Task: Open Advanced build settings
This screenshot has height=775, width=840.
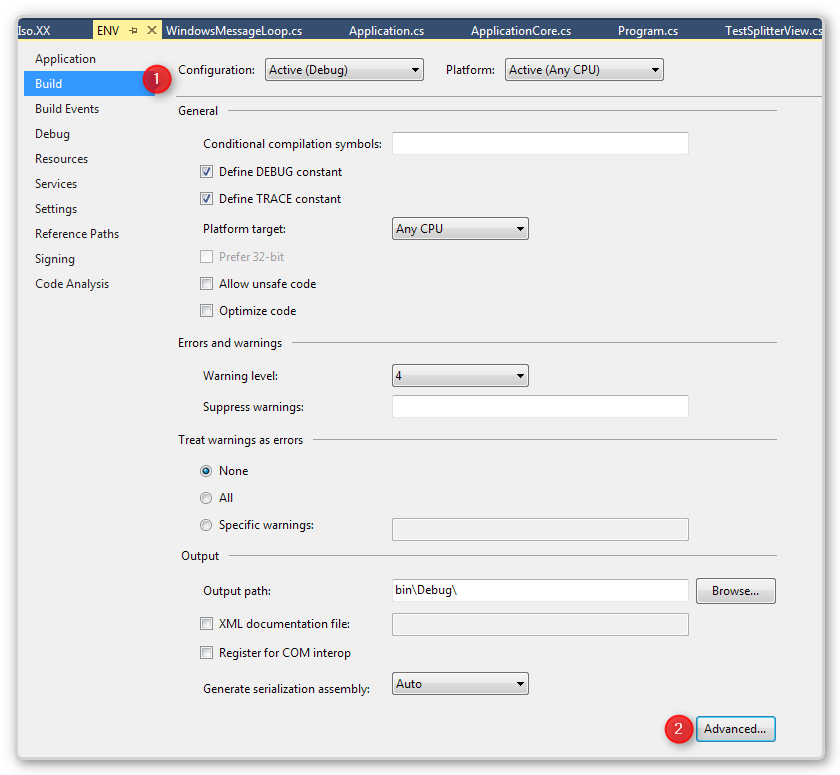Action: pyautogui.click(x=735, y=729)
